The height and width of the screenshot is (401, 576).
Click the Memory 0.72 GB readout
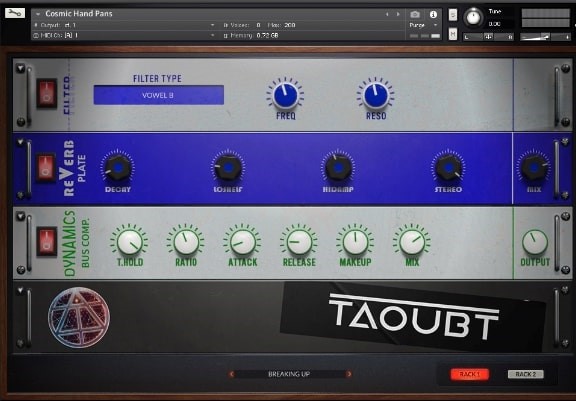pos(267,35)
